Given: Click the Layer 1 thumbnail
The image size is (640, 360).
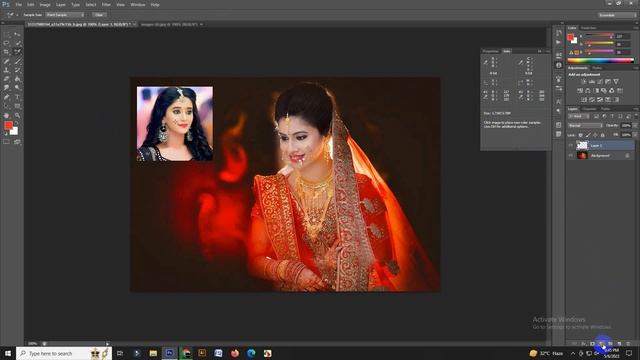Looking at the screenshot, I should (x=582, y=145).
